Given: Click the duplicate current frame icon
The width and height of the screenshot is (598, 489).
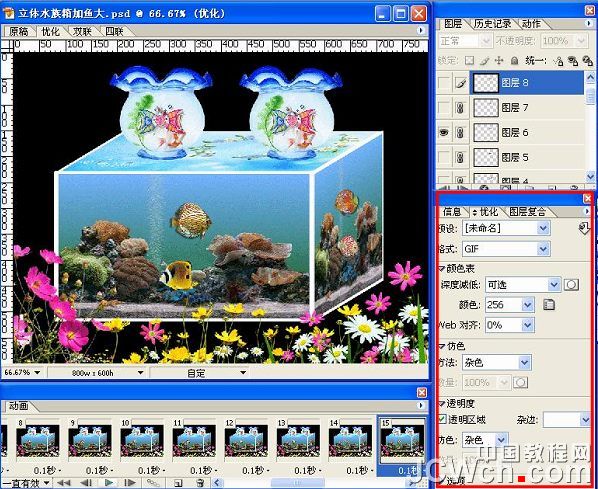Looking at the screenshot, I should (178, 483).
